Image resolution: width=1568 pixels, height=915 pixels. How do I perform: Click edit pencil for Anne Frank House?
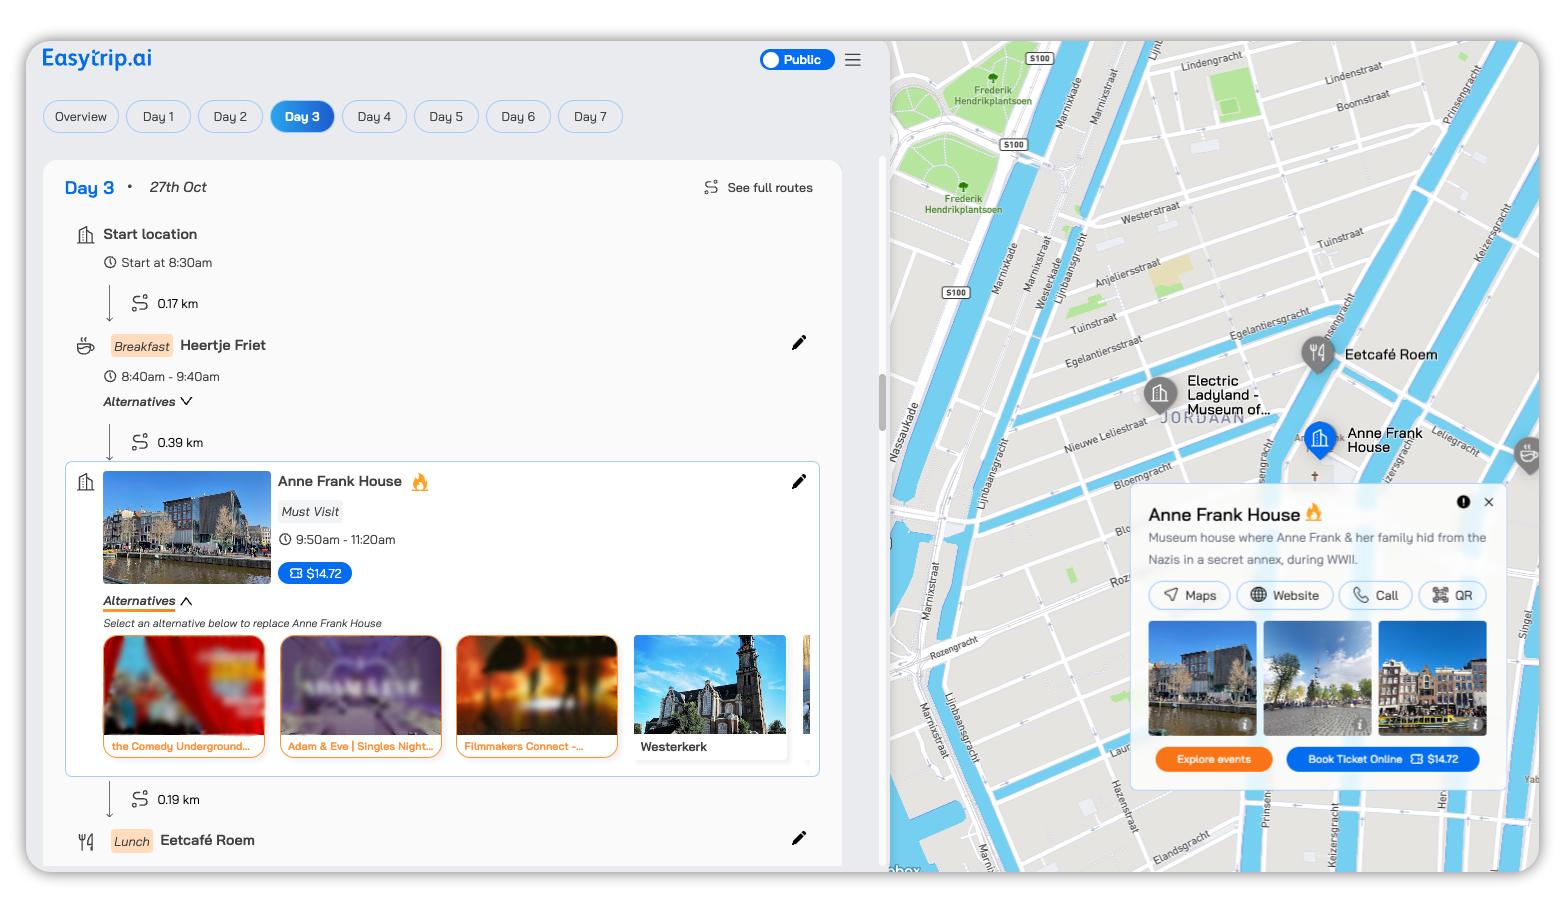[x=798, y=482]
